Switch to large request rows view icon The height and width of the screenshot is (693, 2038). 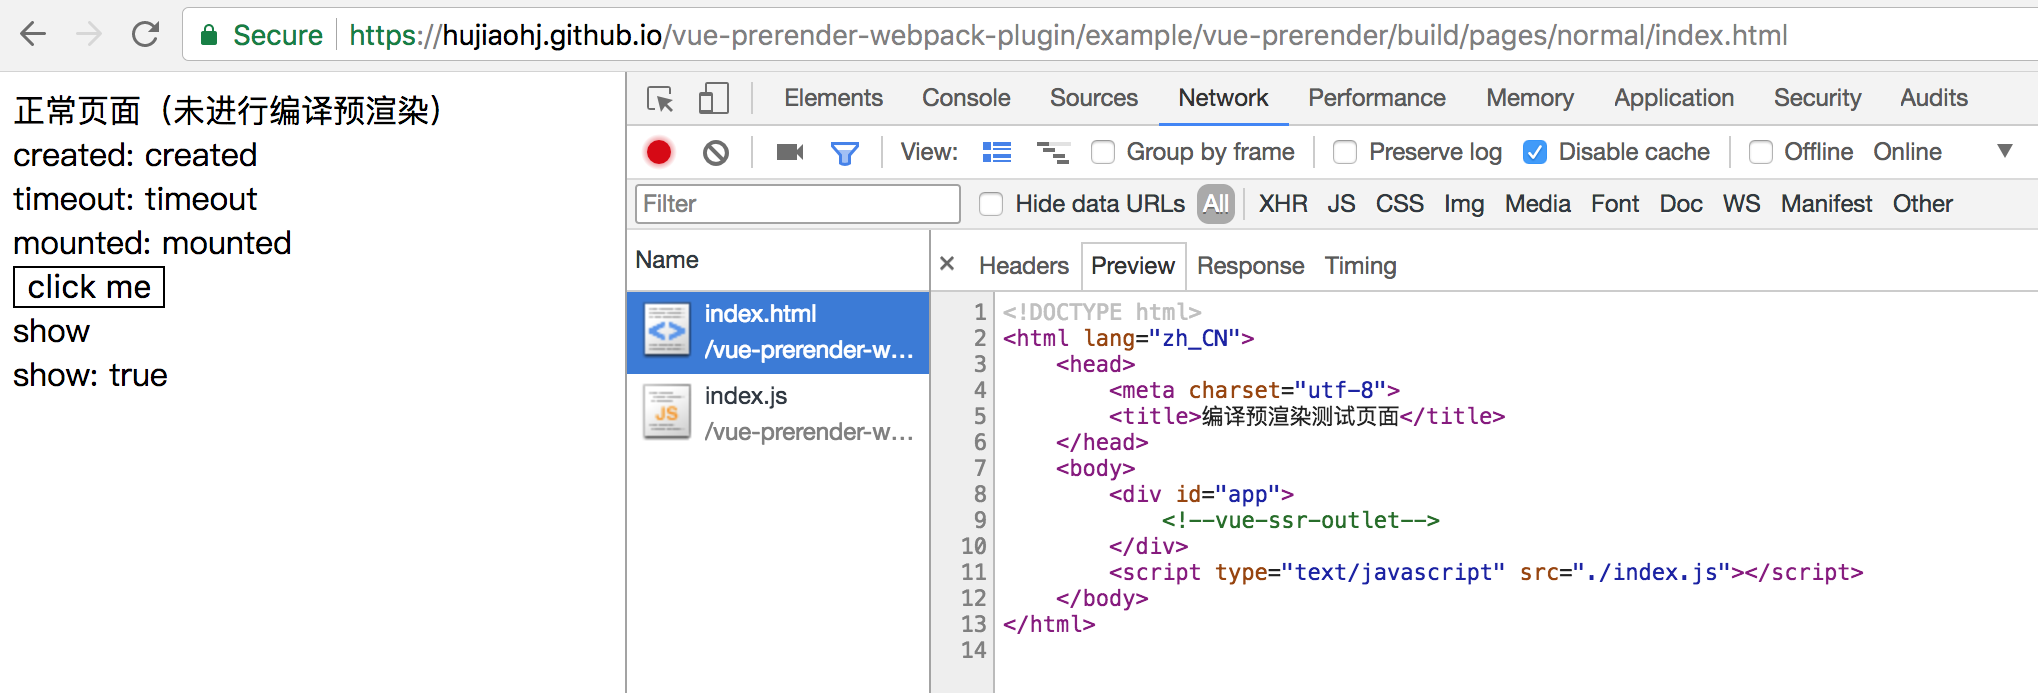click(997, 152)
